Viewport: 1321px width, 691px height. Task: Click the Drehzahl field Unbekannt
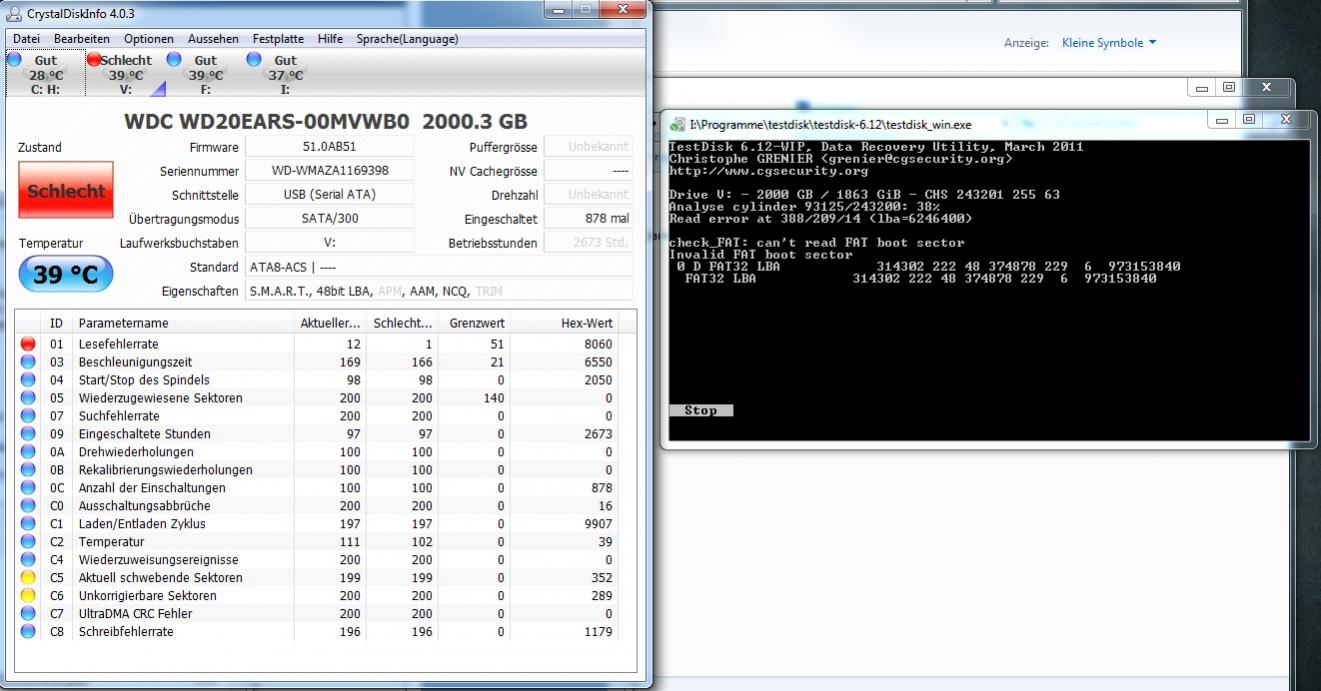(589, 195)
